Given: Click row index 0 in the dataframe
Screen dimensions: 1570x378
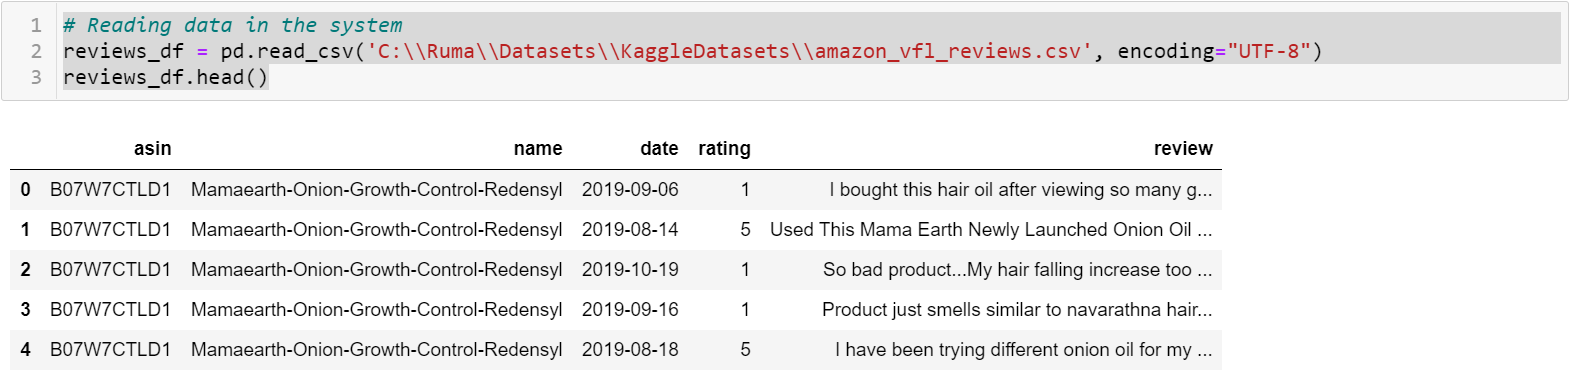Looking at the screenshot, I should [x=25, y=189].
